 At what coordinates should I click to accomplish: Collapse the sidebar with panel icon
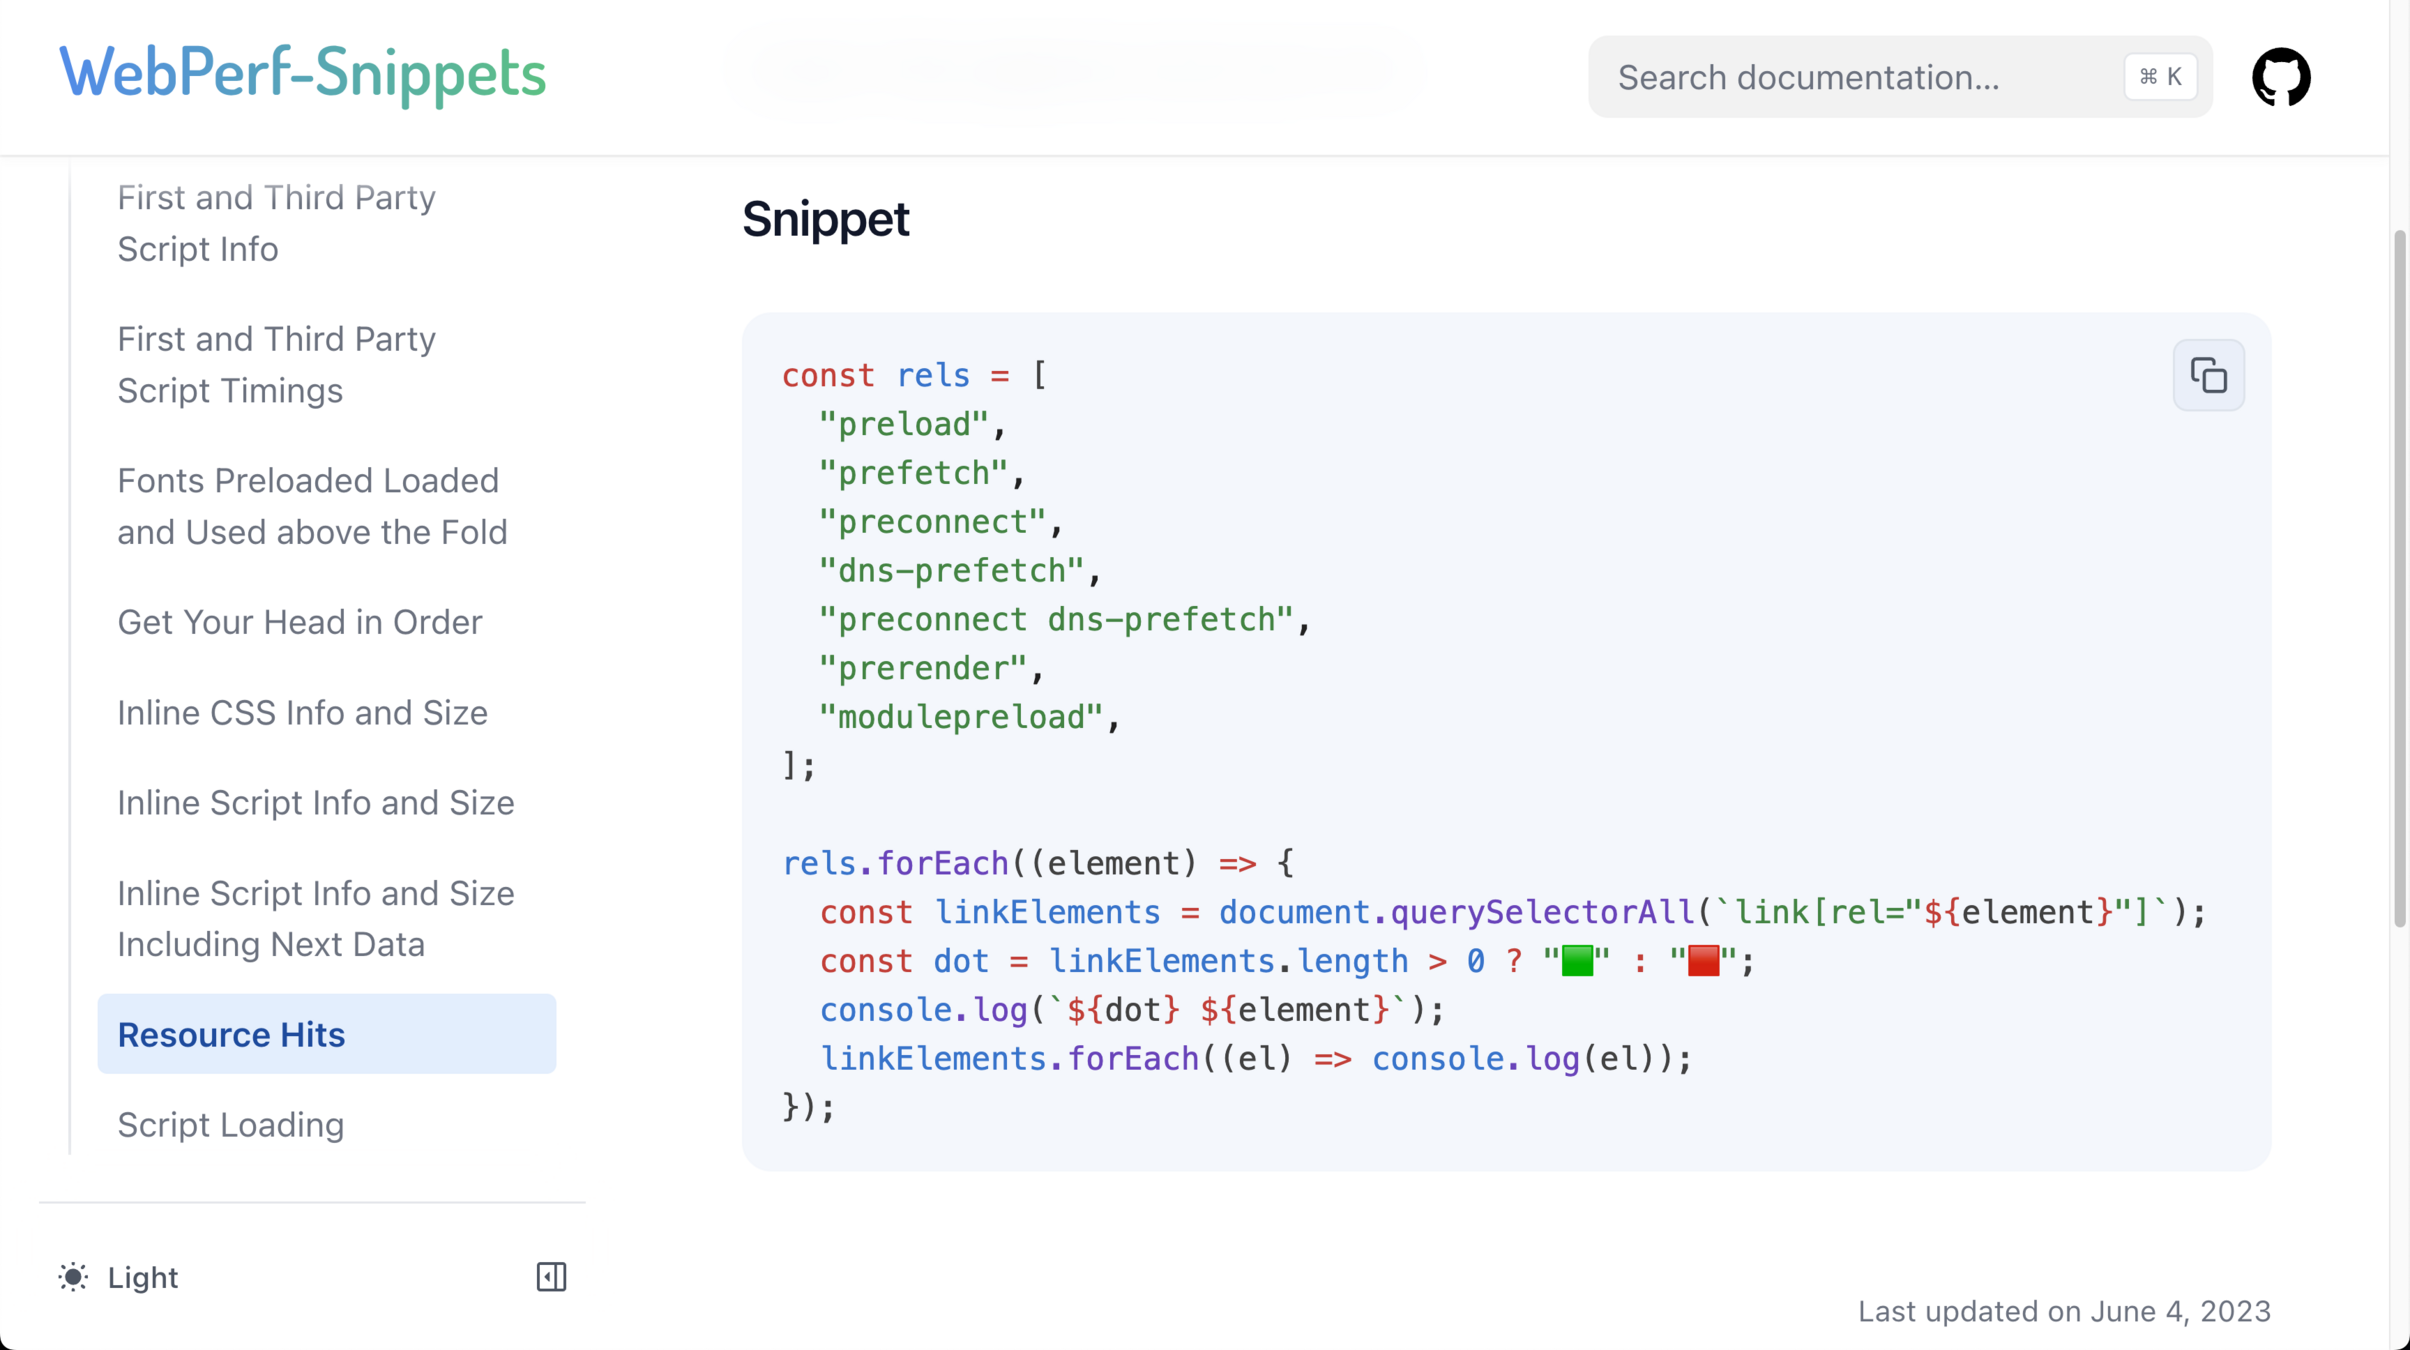point(551,1277)
